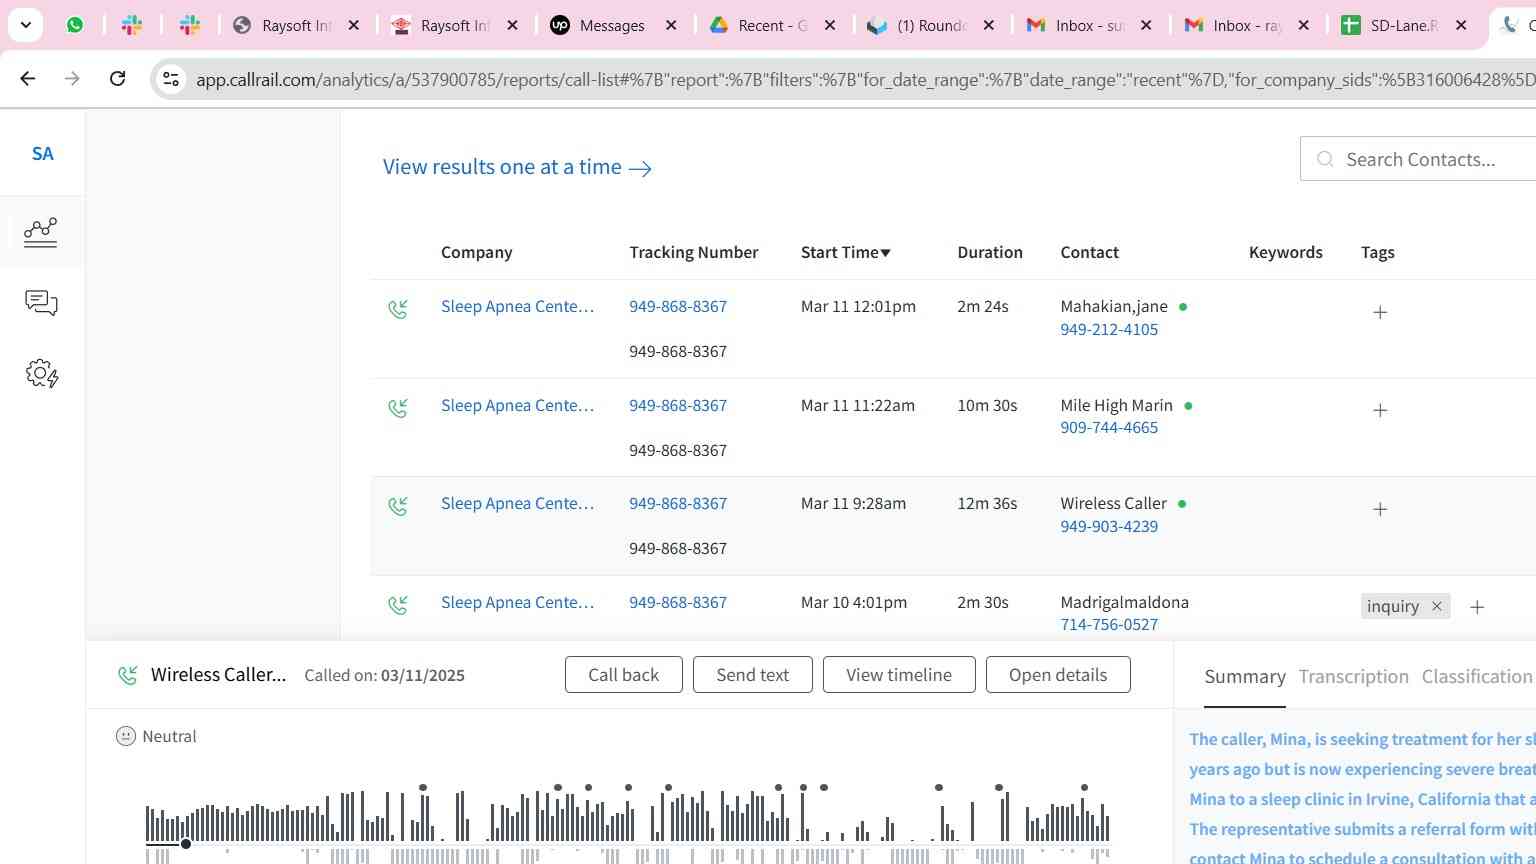Click the Open details button
The image size is (1536, 864).
[x=1058, y=674]
